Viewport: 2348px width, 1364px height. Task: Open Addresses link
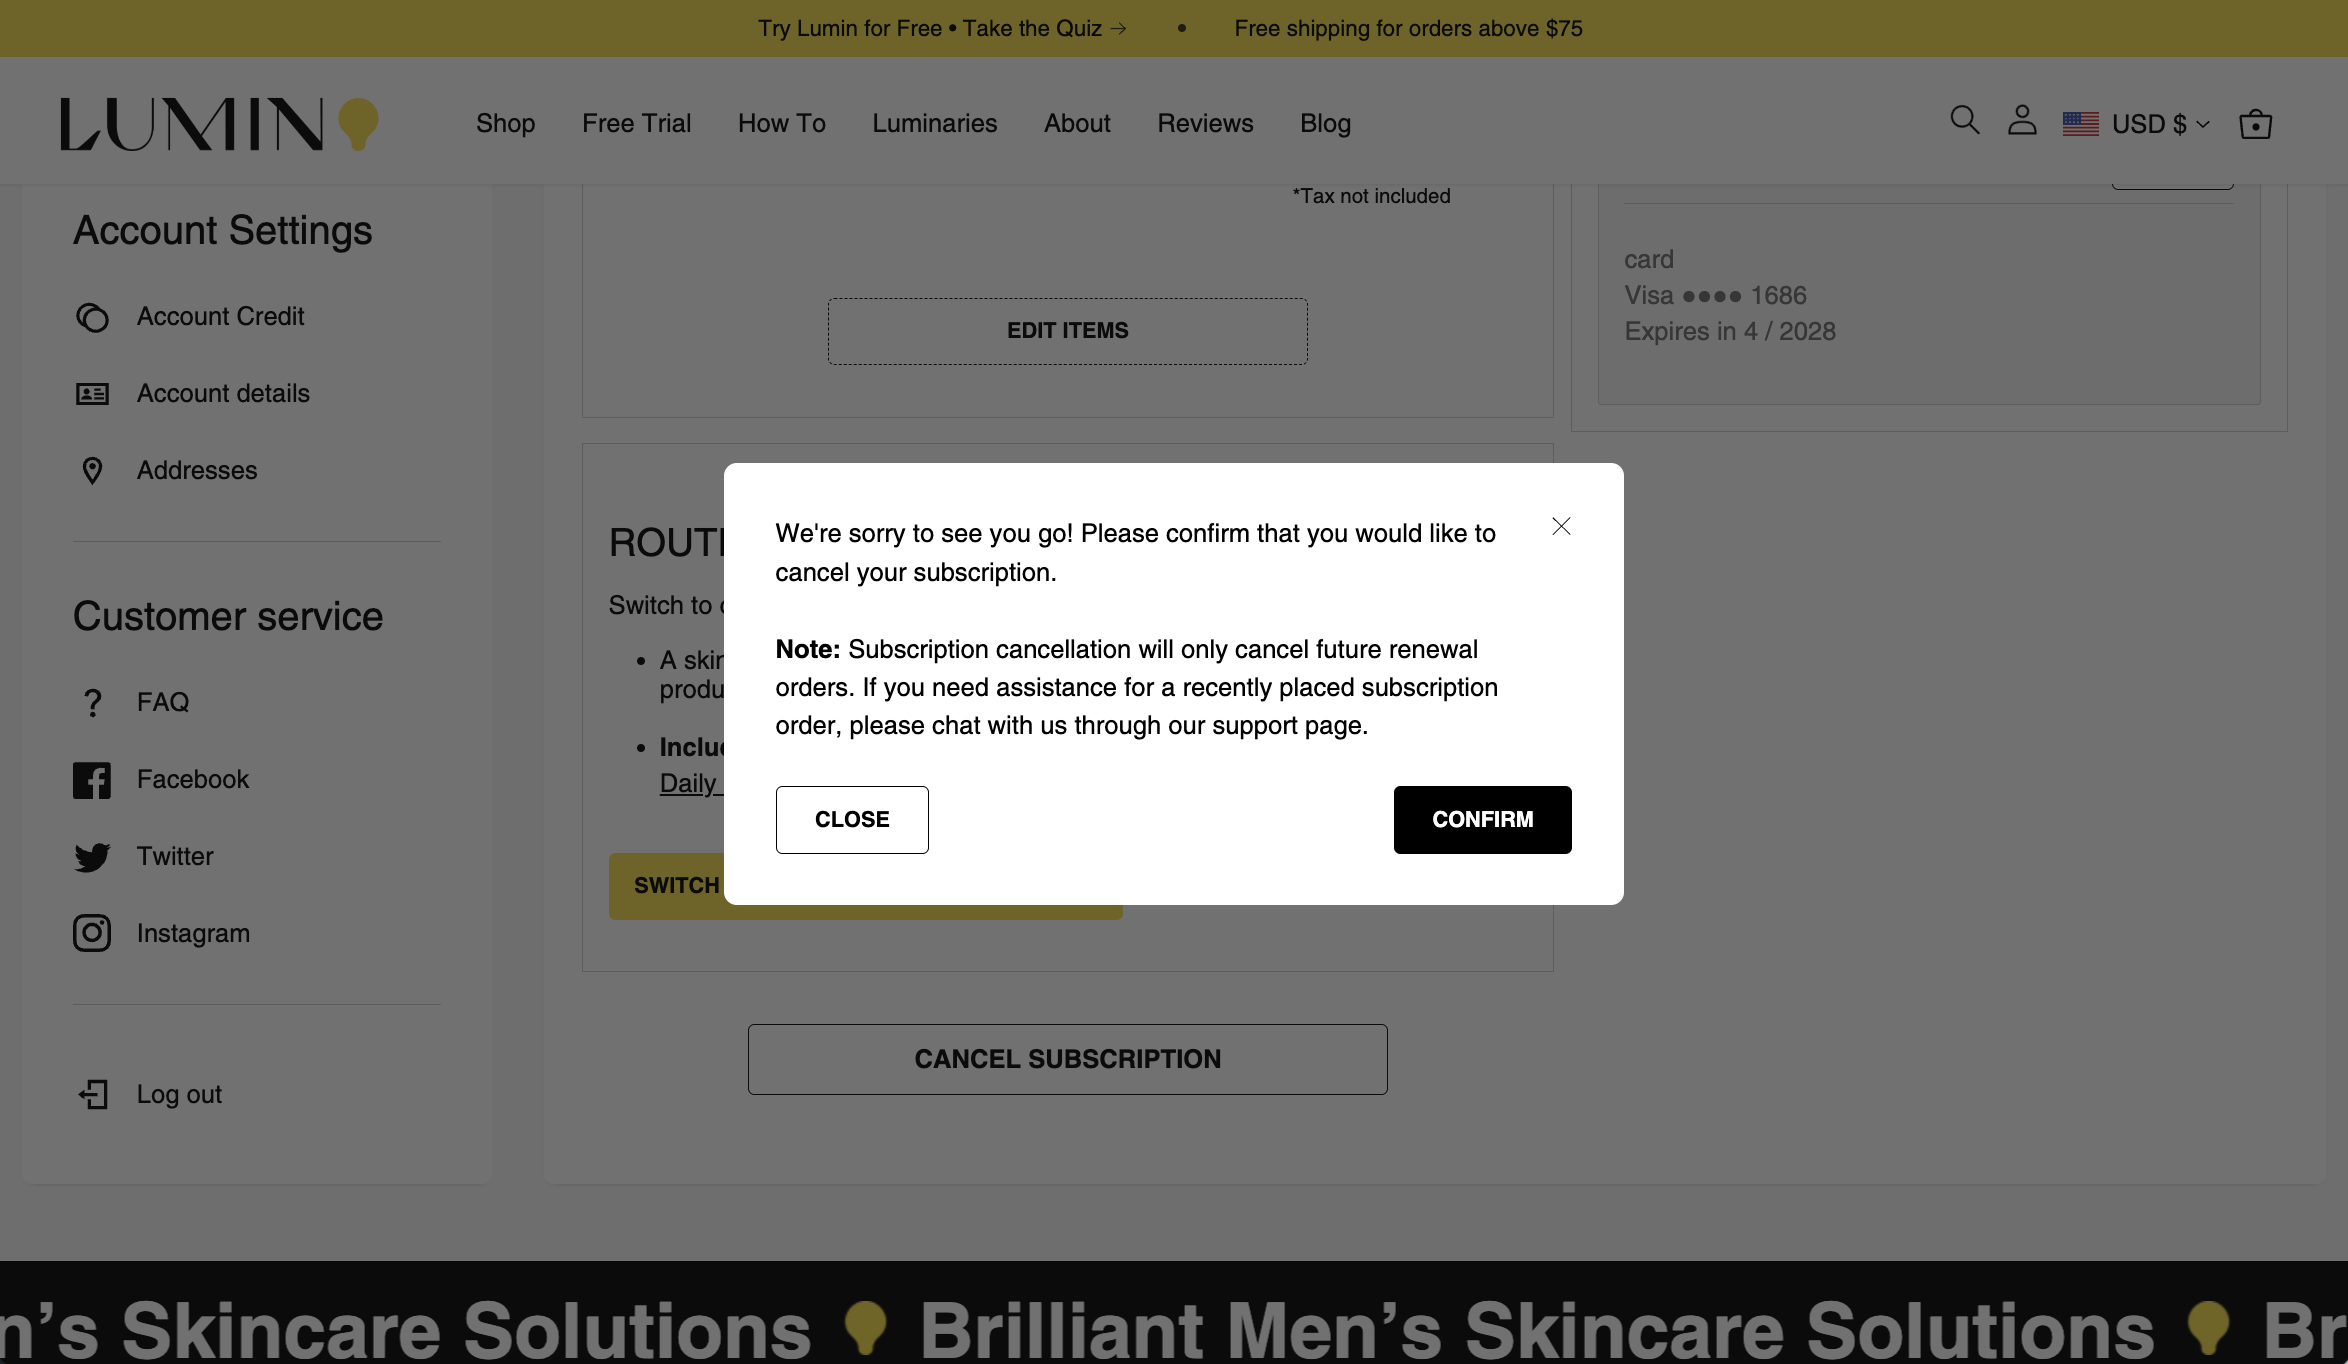pyautogui.click(x=197, y=471)
